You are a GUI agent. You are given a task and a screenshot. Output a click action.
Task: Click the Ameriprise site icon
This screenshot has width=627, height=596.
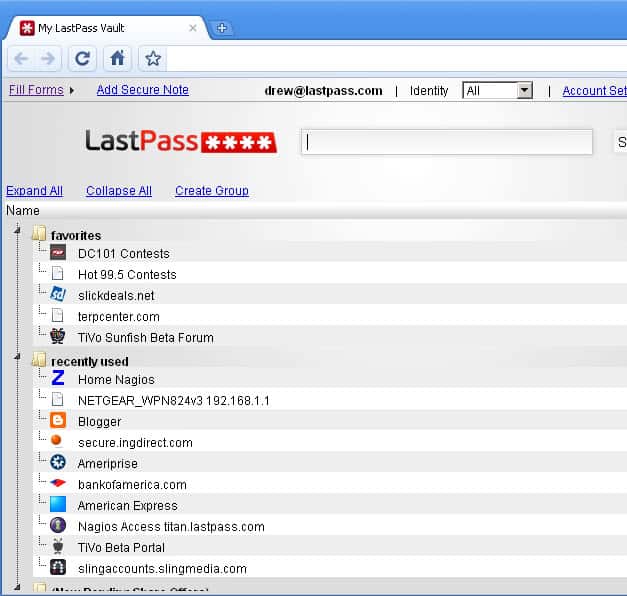pyautogui.click(x=58, y=463)
